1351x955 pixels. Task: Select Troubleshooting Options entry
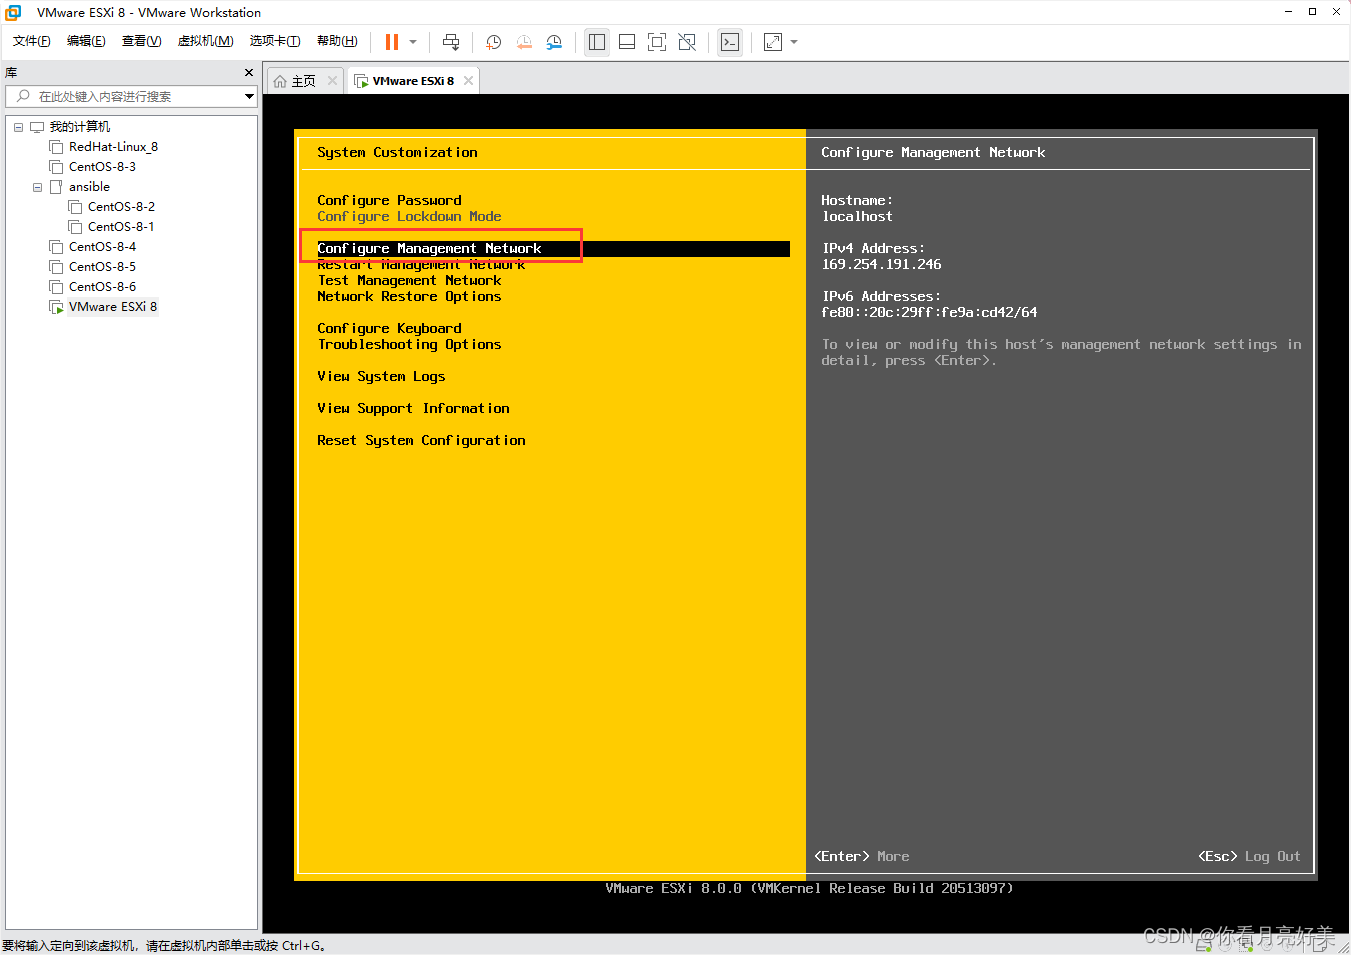409,344
